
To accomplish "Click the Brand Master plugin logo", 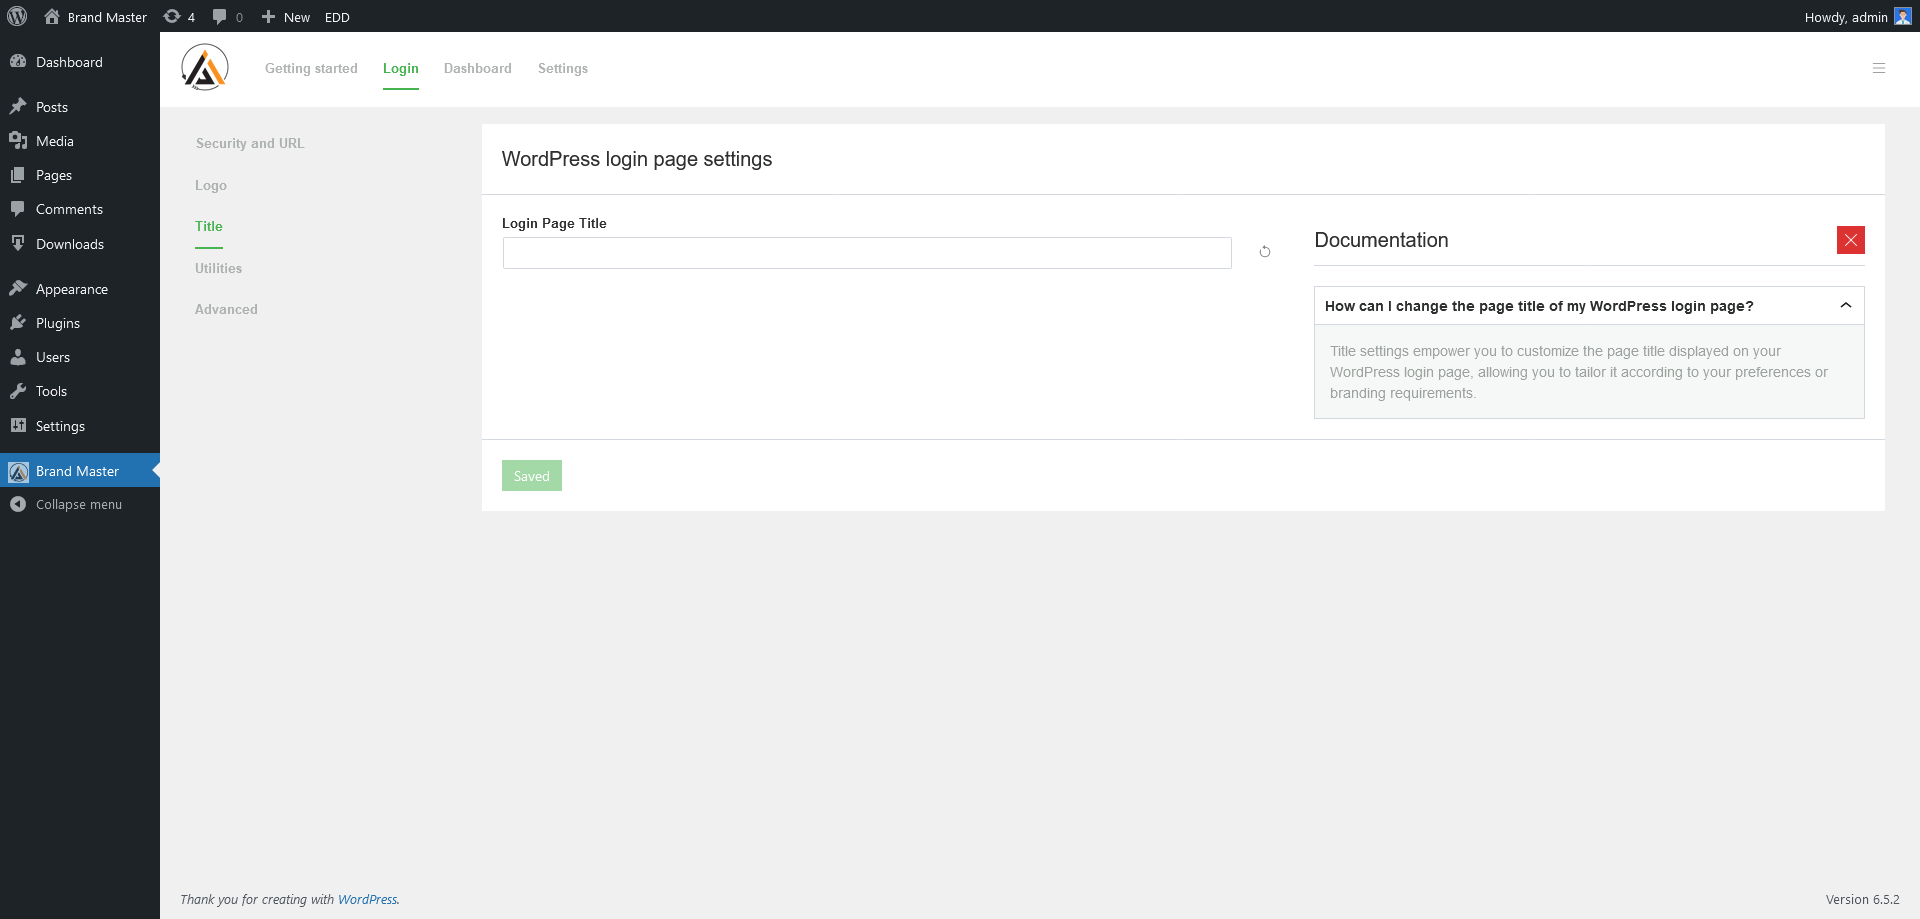I will click(204, 67).
